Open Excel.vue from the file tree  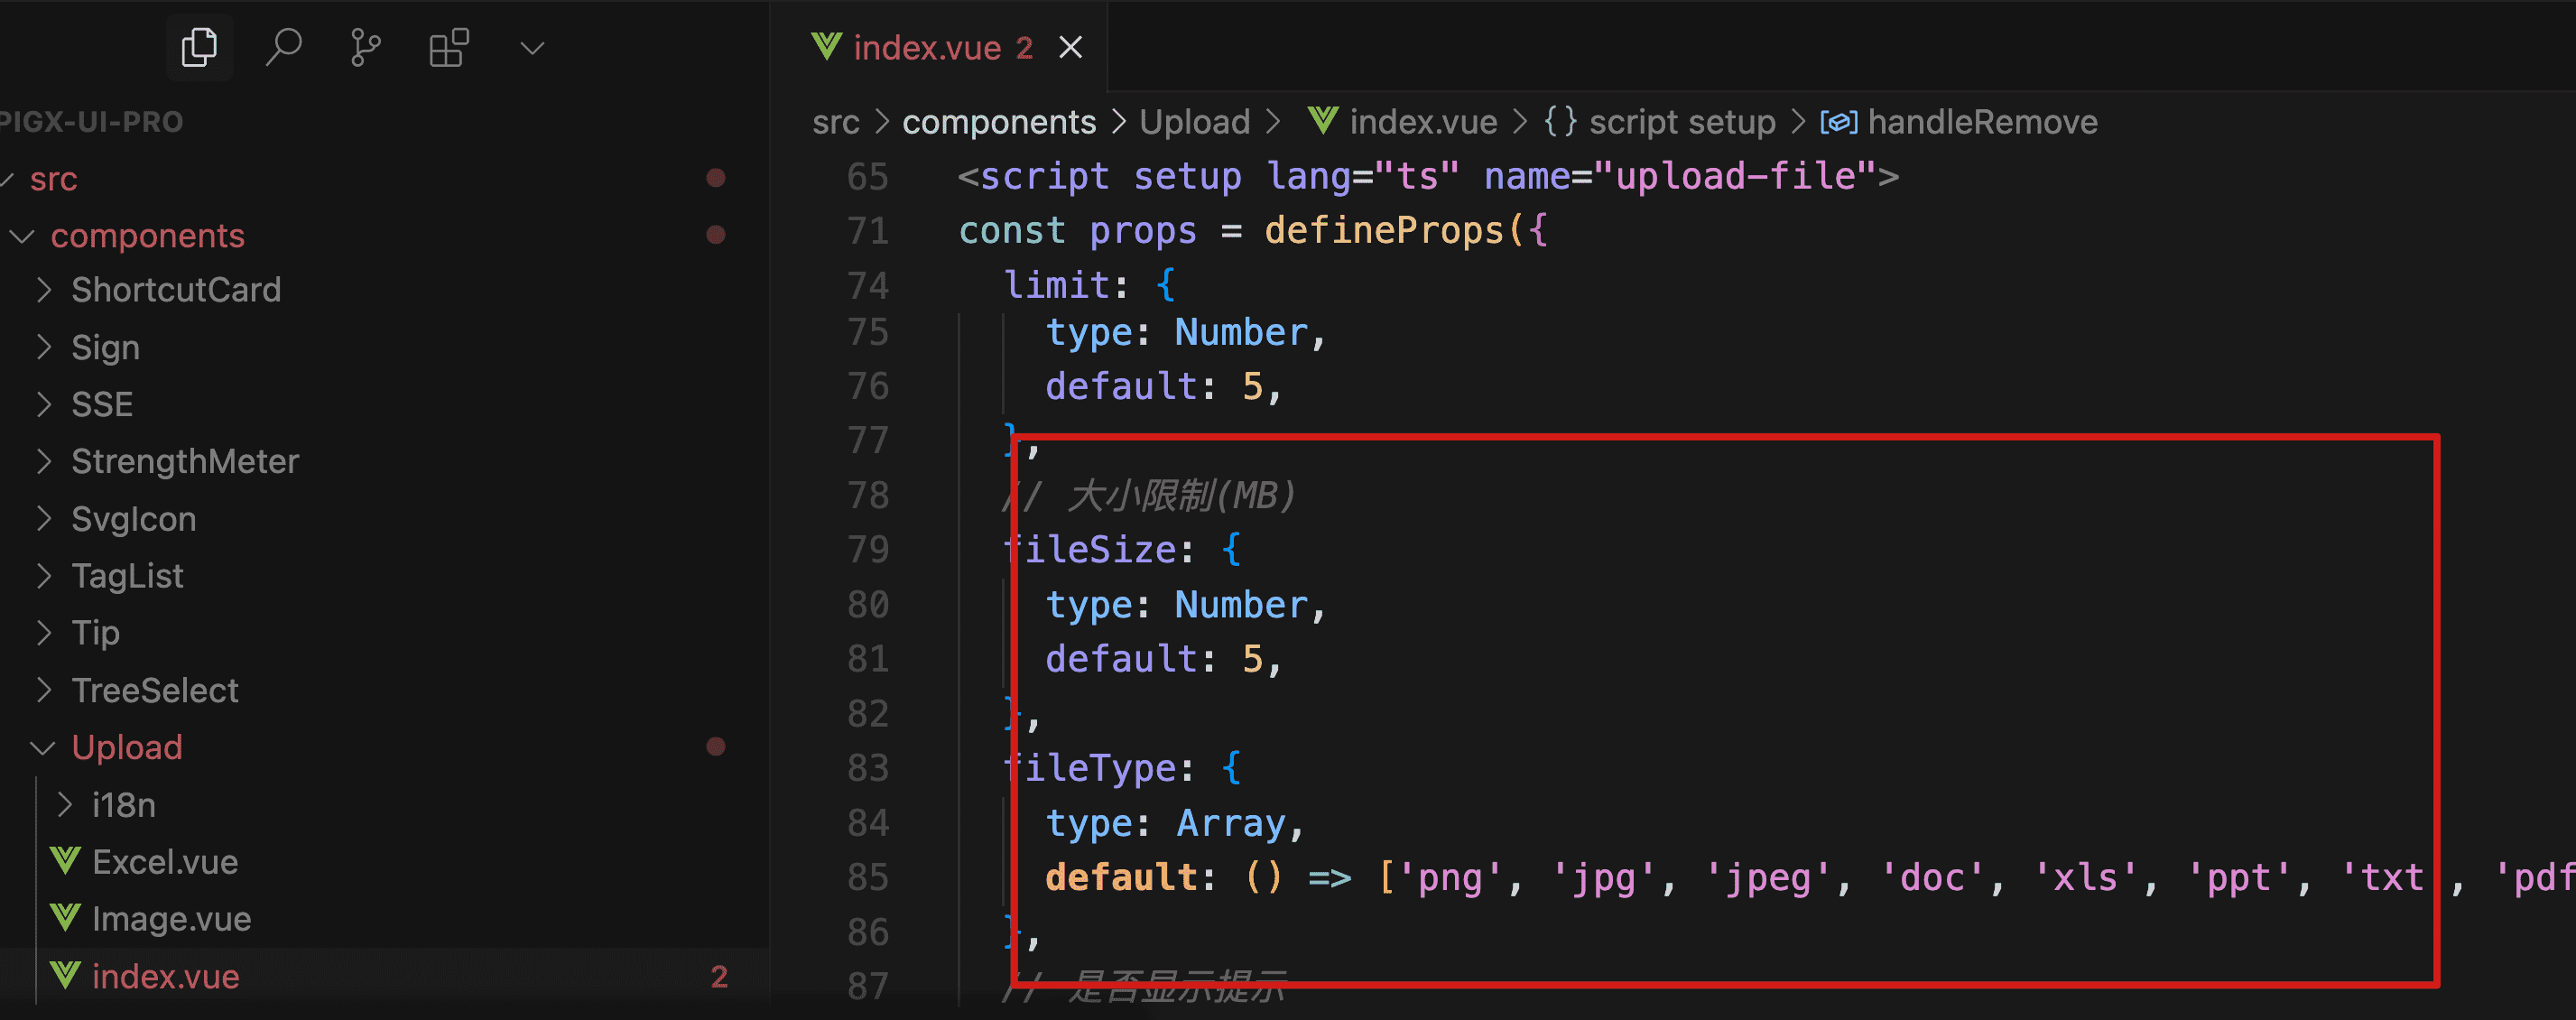click(x=165, y=861)
